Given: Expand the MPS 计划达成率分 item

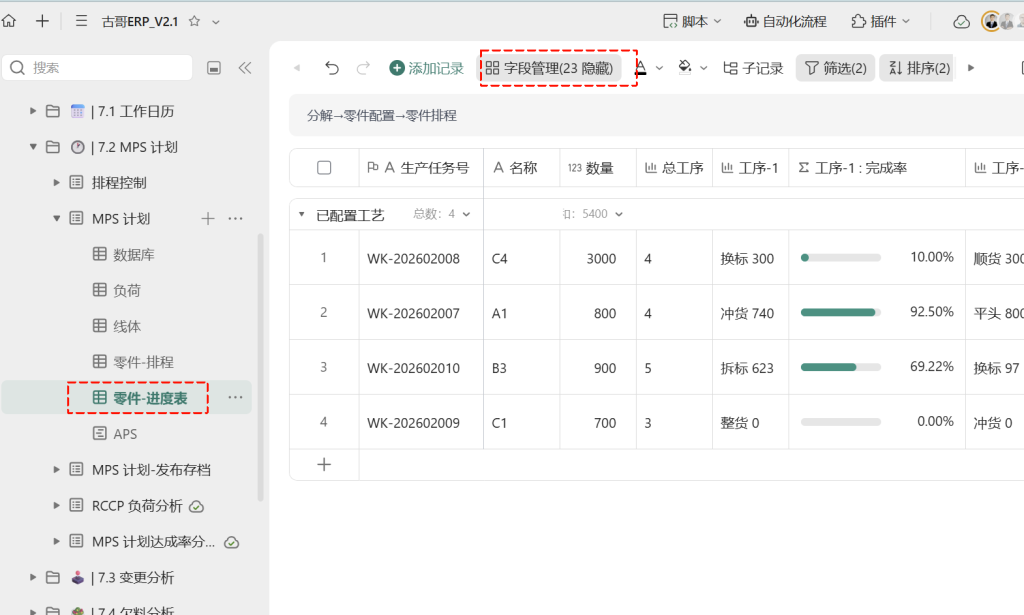Looking at the screenshot, I should point(56,541).
